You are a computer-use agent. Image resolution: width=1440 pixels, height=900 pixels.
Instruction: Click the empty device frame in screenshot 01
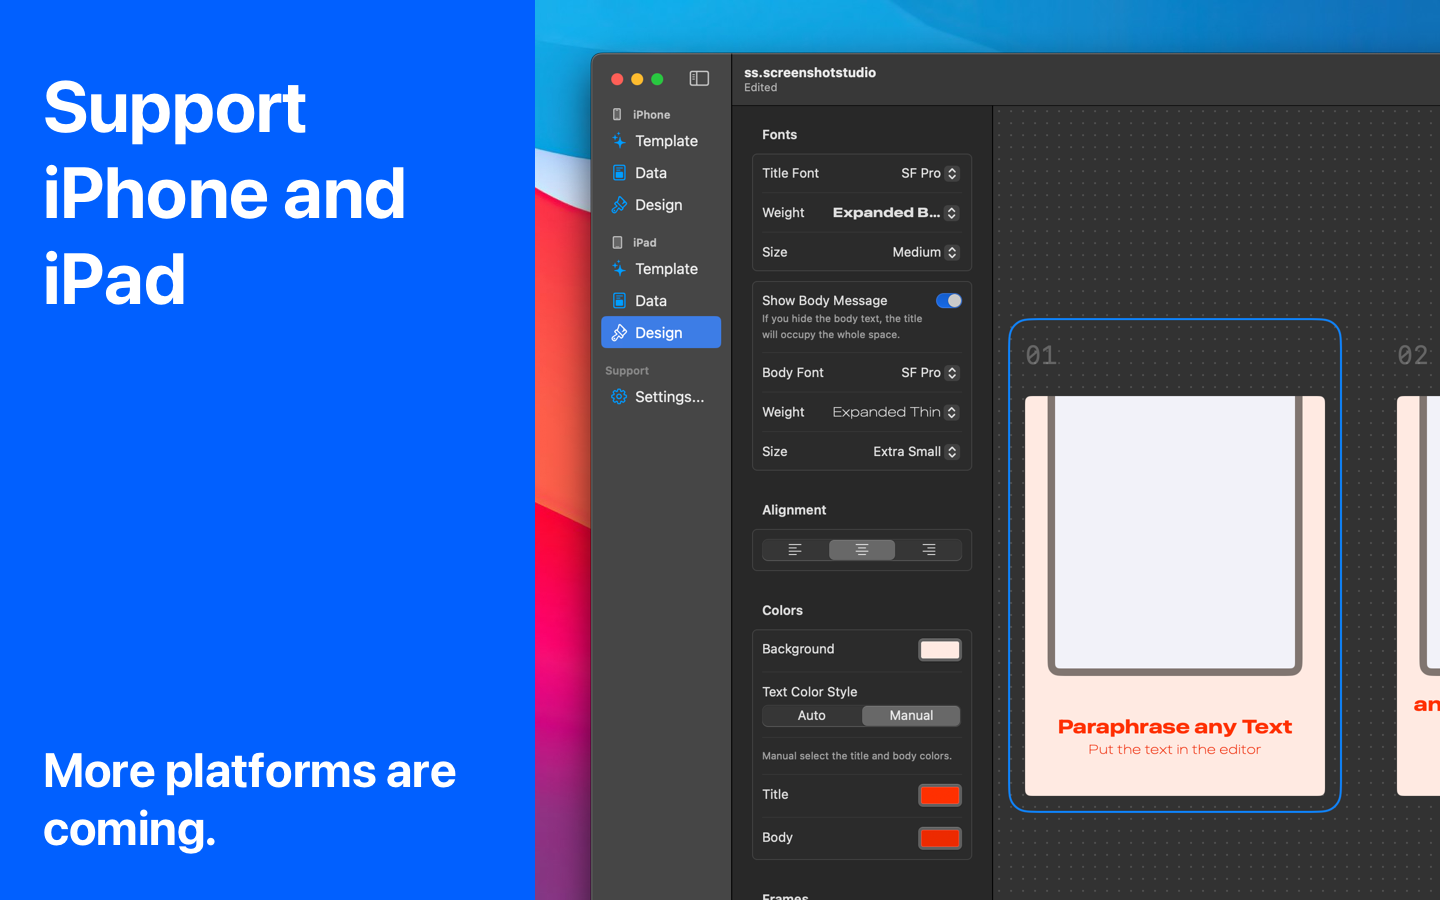pos(1175,535)
